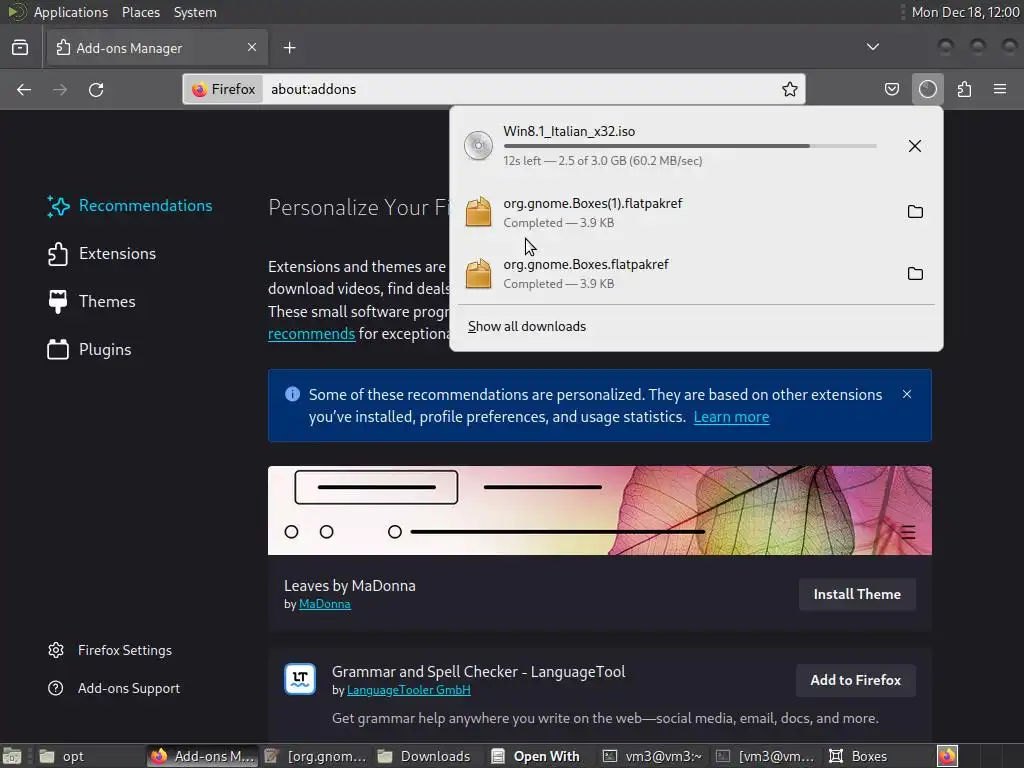Screen dimensions: 1024x768
Task: Open Firefox View icon beside the tab strip
Action: 20,48
